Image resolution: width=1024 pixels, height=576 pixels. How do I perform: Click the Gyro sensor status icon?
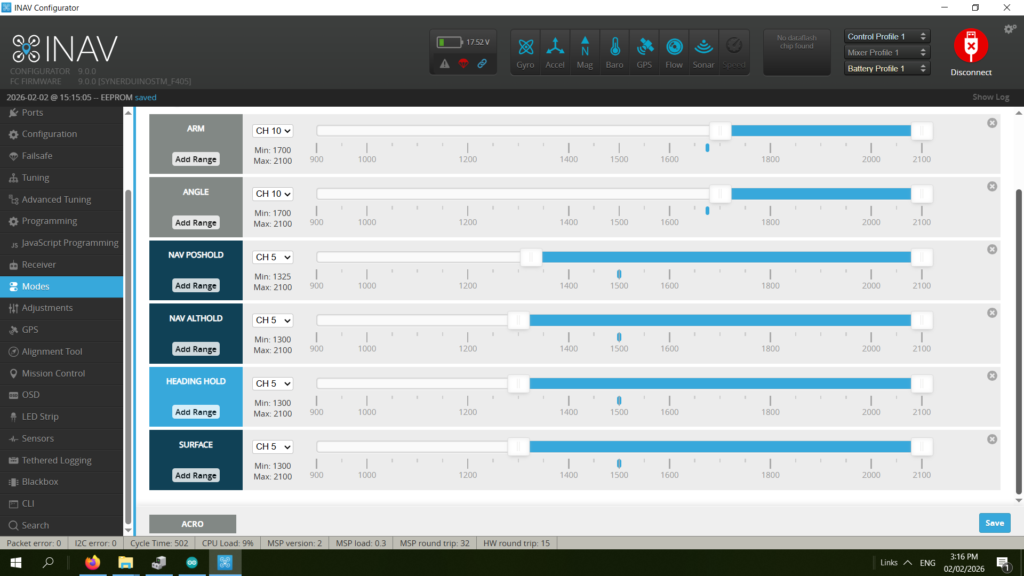(525, 51)
